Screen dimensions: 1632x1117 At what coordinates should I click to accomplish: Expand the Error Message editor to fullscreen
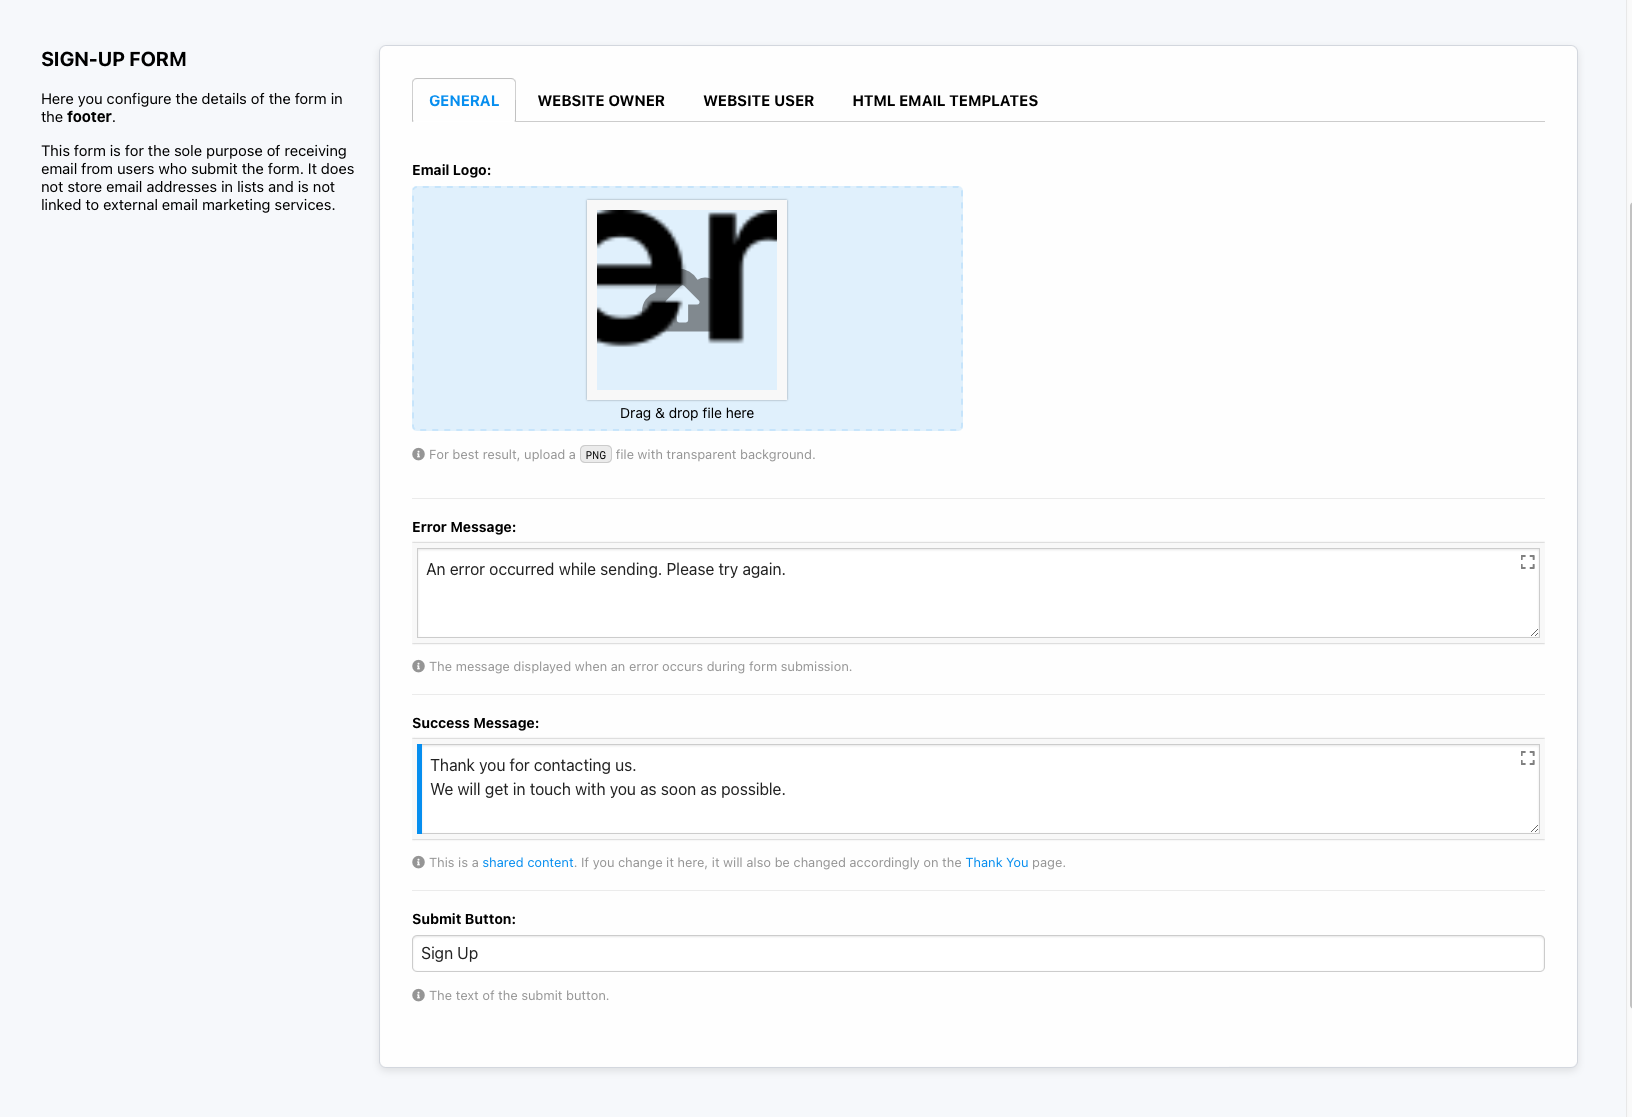tap(1527, 562)
